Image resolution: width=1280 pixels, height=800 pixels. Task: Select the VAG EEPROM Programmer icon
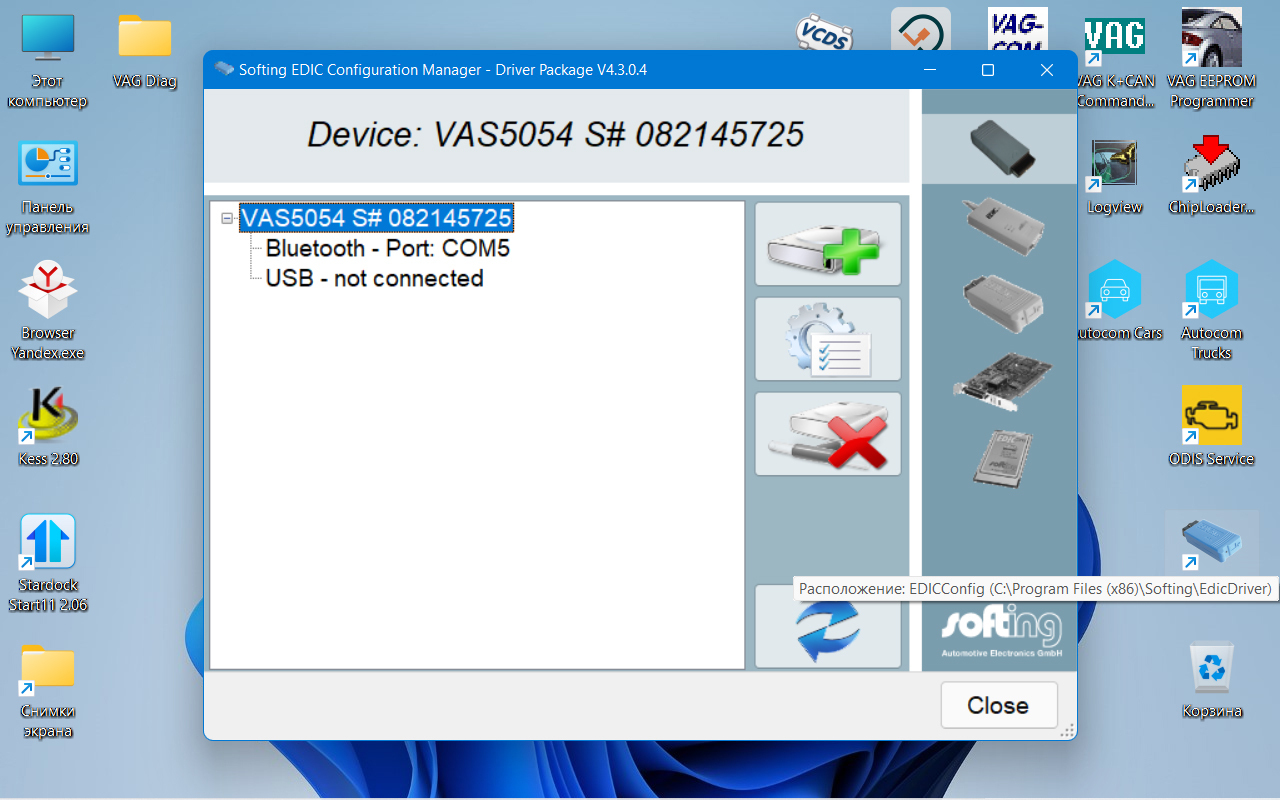pyautogui.click(x=1211, y=60)
